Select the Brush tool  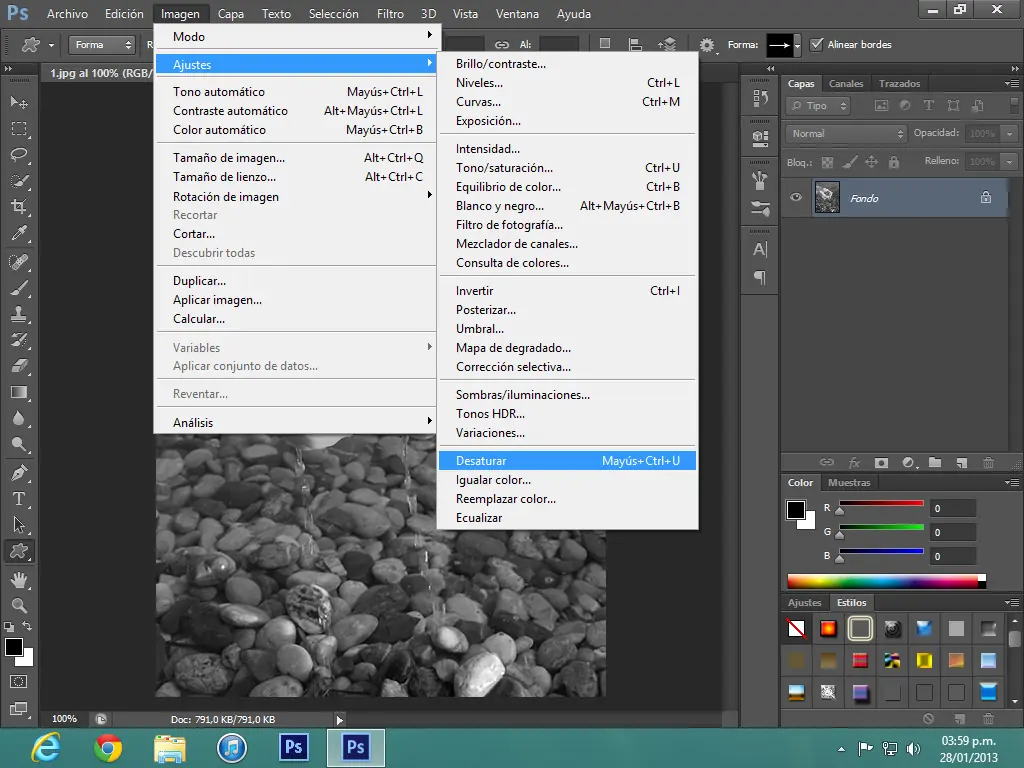tap(19, 288)
